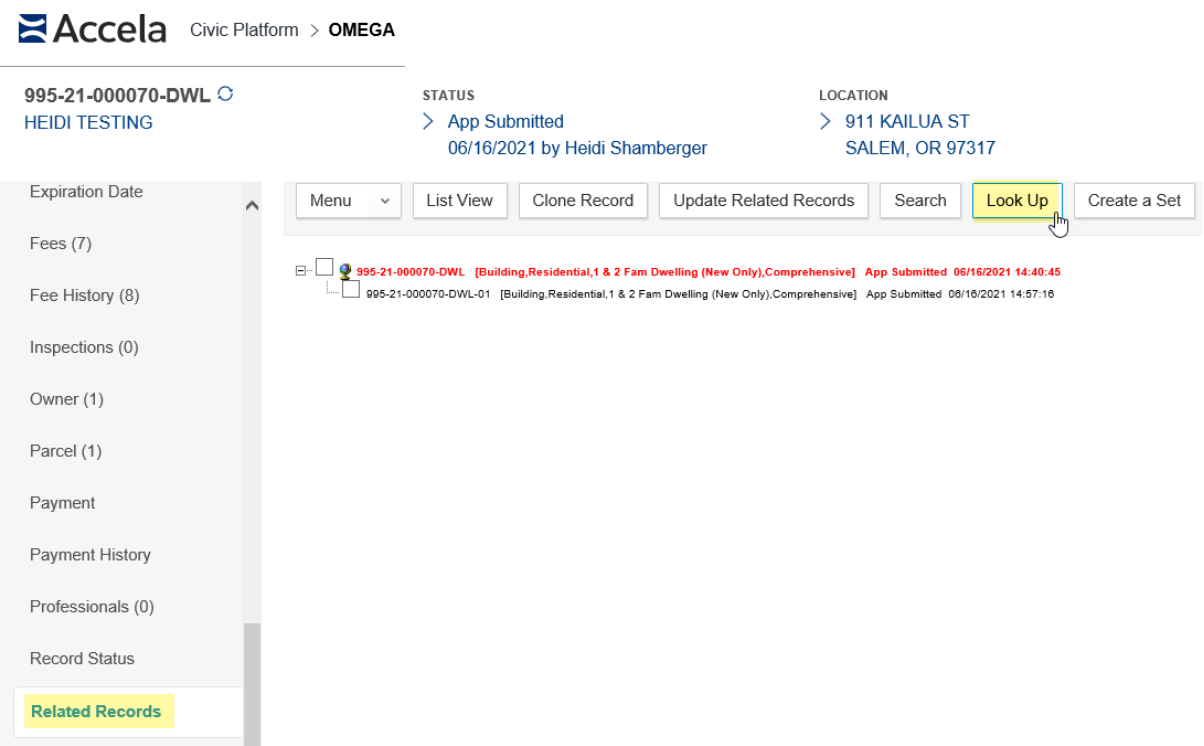
Task: Click the refresh icon beside record number
Action: pos(225,95)
